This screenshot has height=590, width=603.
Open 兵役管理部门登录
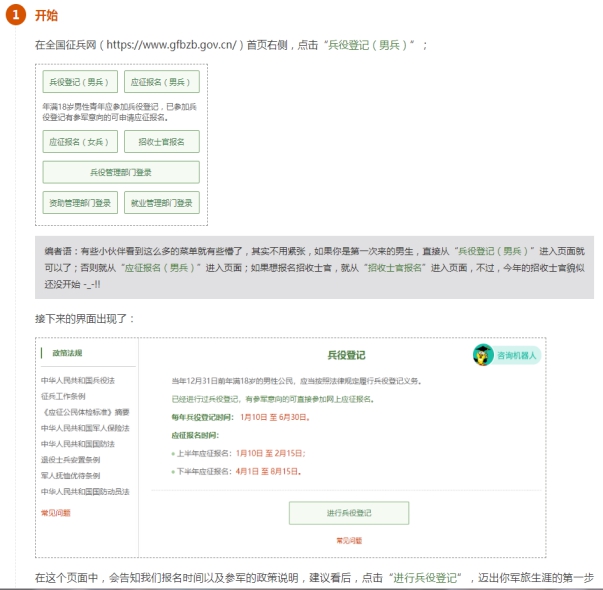(x=121, y=172)
